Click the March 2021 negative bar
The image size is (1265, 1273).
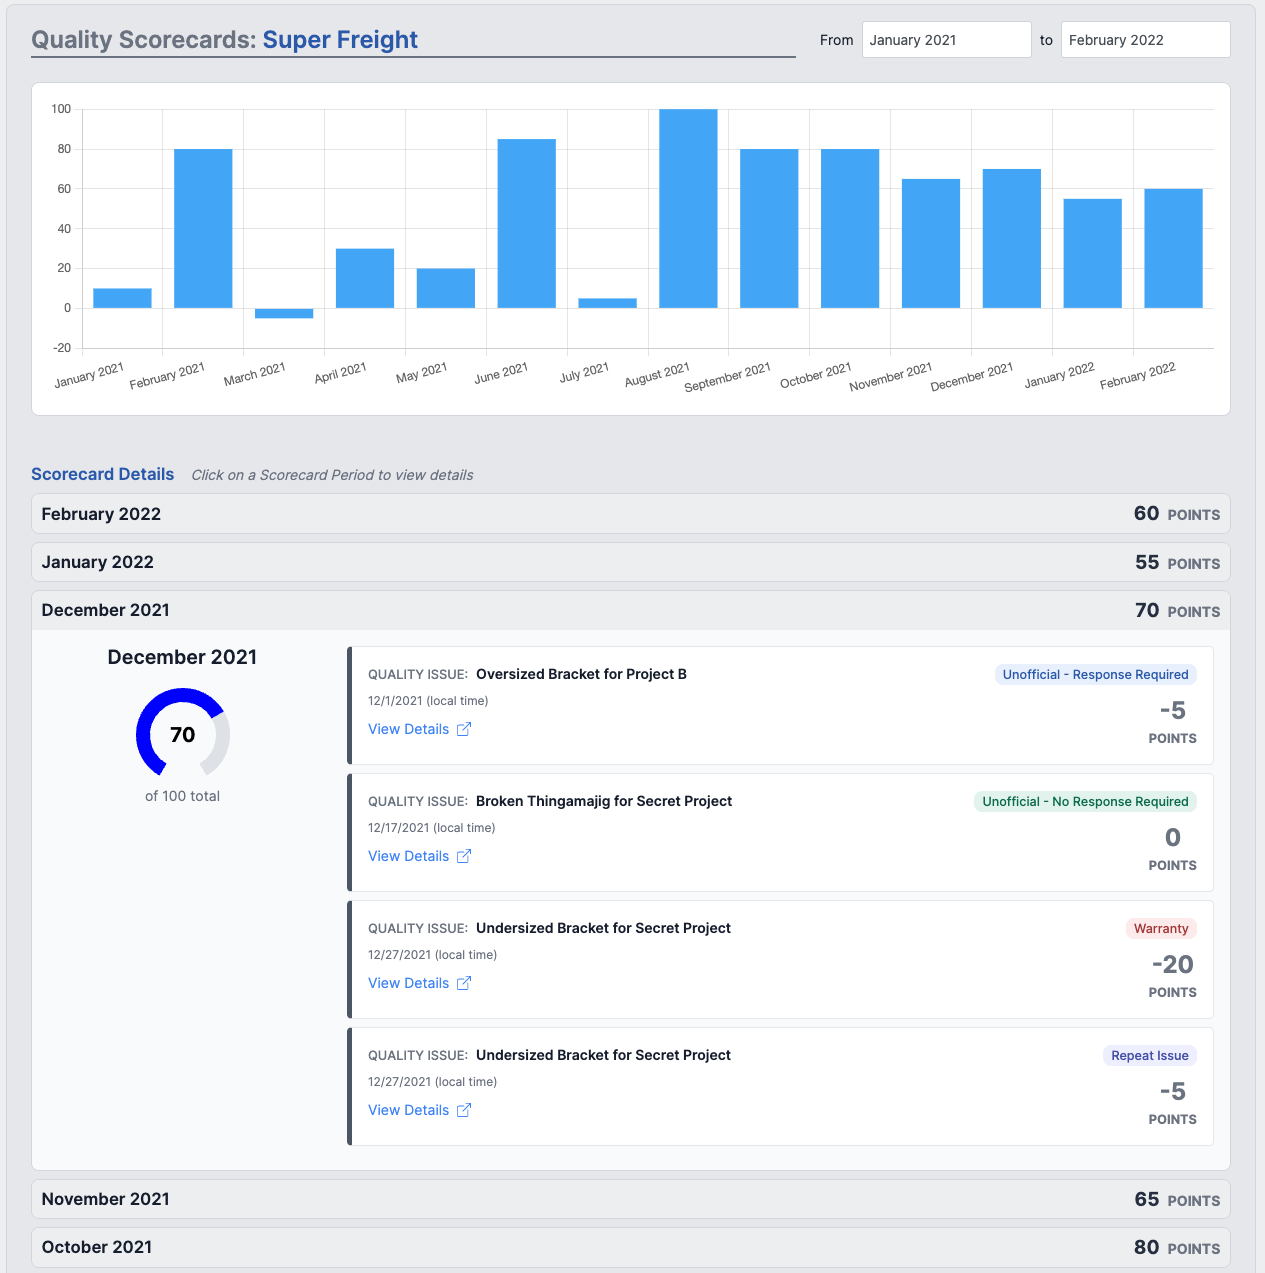(284, 313)
